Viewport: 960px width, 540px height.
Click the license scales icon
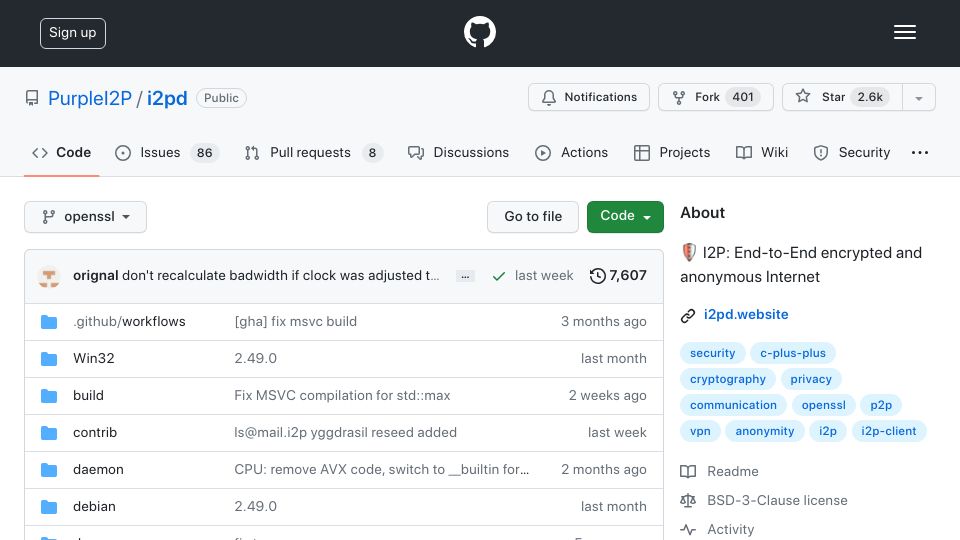[x=688, y=500]
